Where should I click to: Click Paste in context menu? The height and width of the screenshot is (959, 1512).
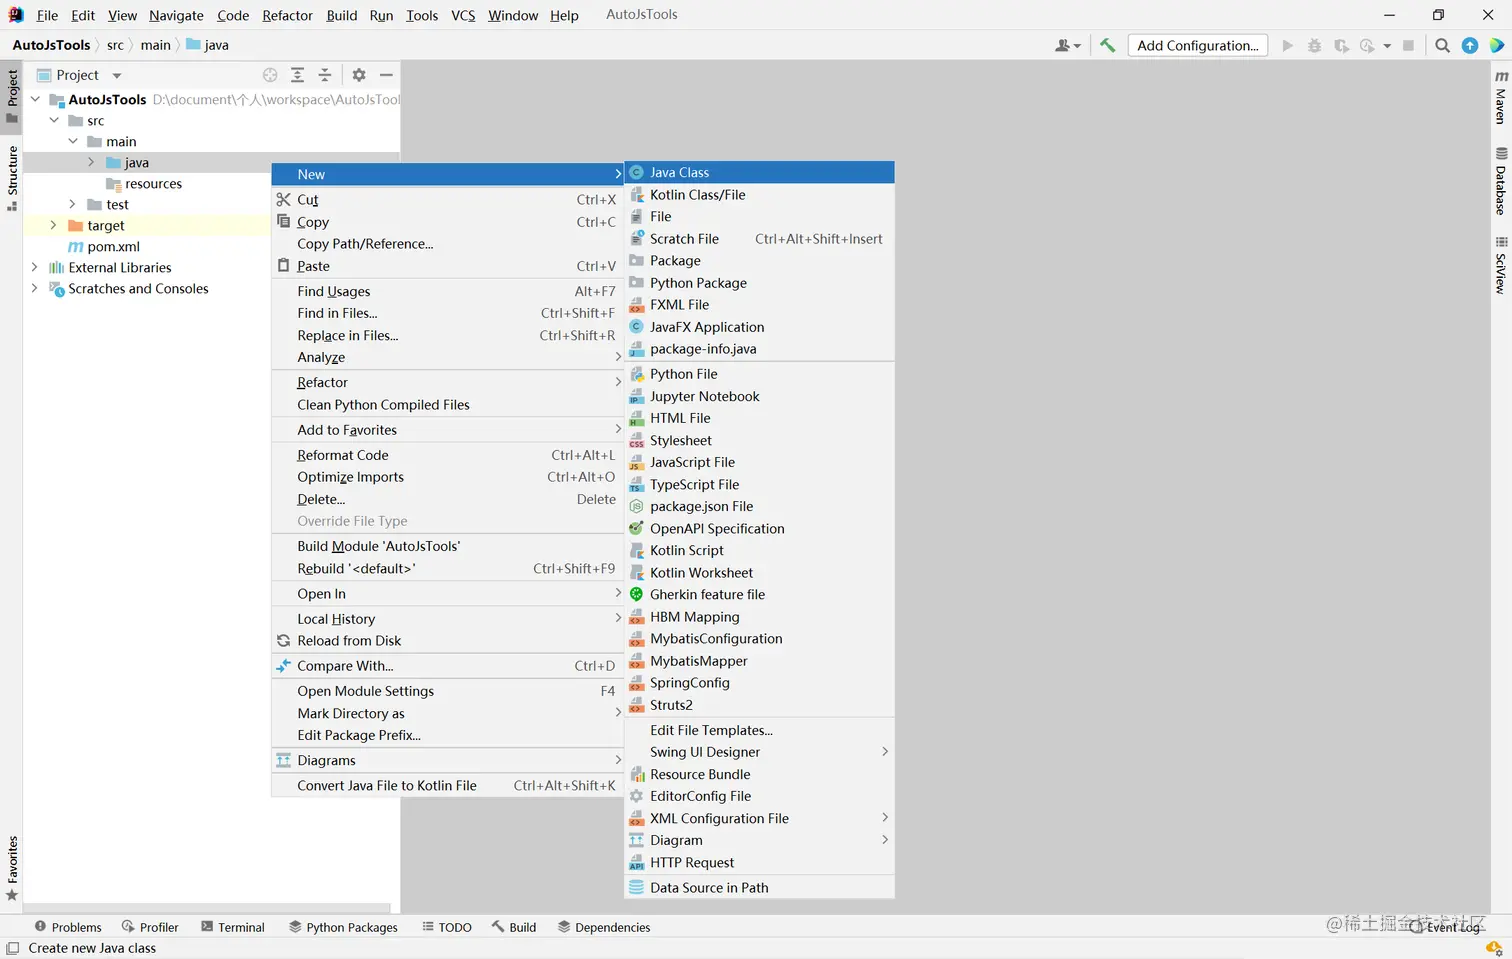tap(447, 266)
